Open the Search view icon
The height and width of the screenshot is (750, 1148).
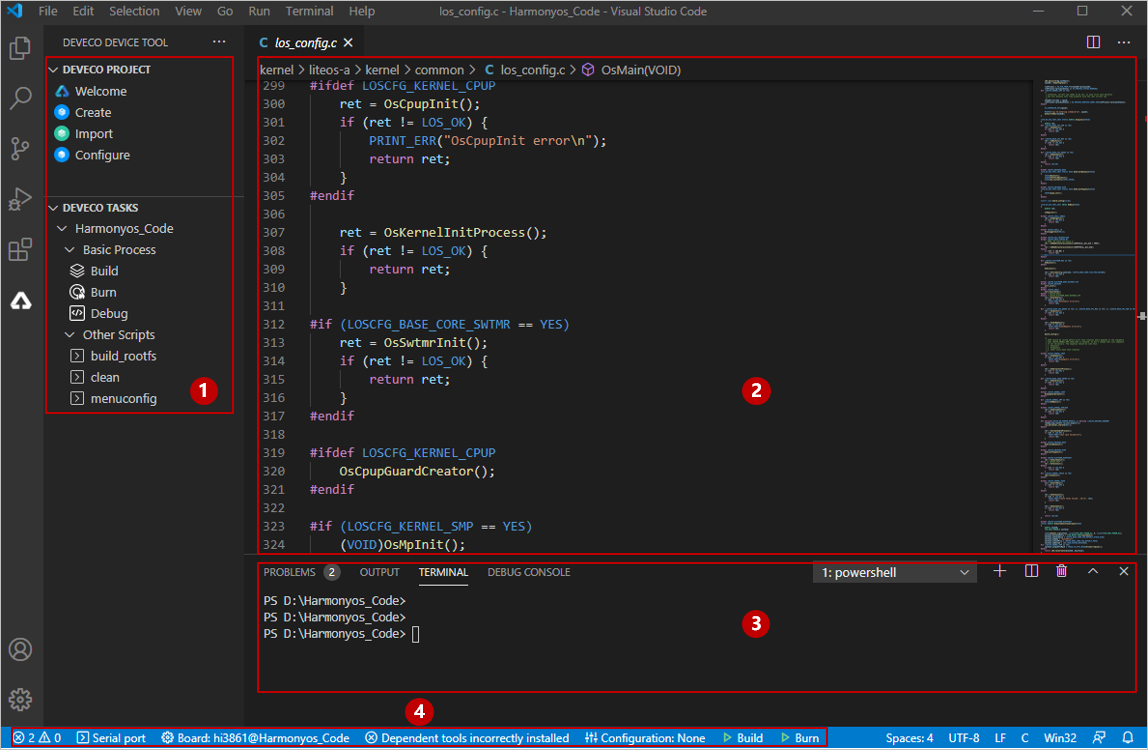pos(20,98)
